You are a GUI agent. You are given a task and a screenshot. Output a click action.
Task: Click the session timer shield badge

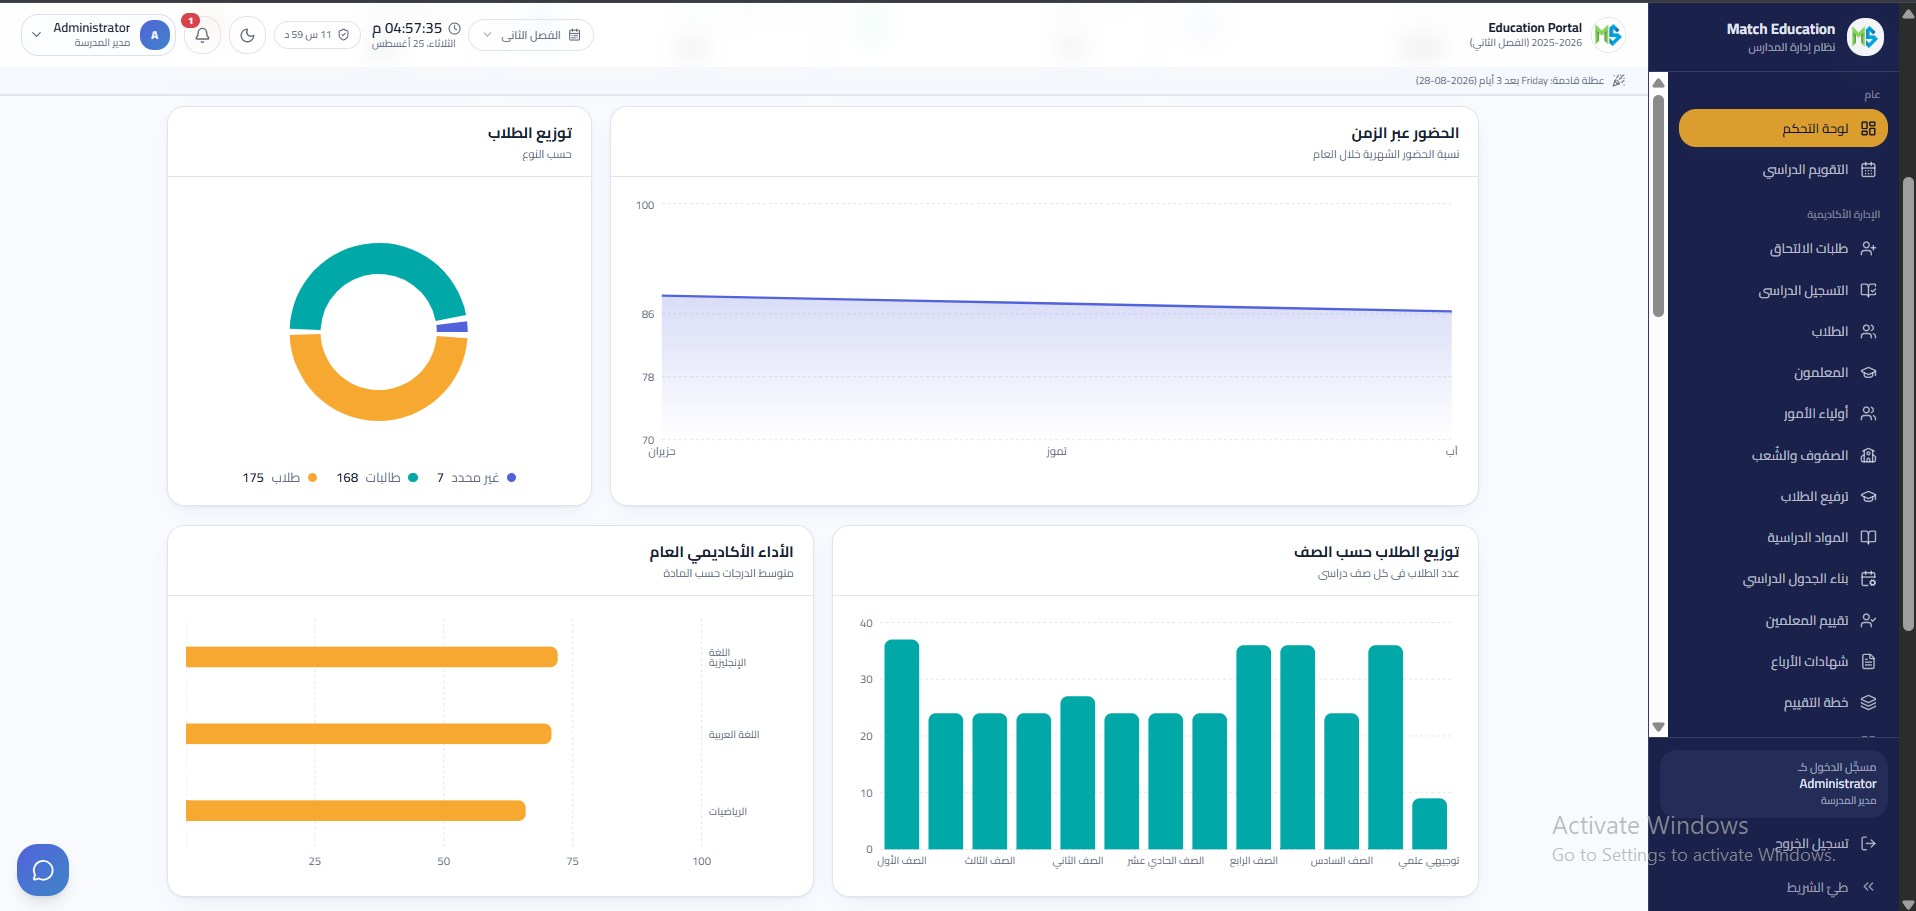click(317, 35)
